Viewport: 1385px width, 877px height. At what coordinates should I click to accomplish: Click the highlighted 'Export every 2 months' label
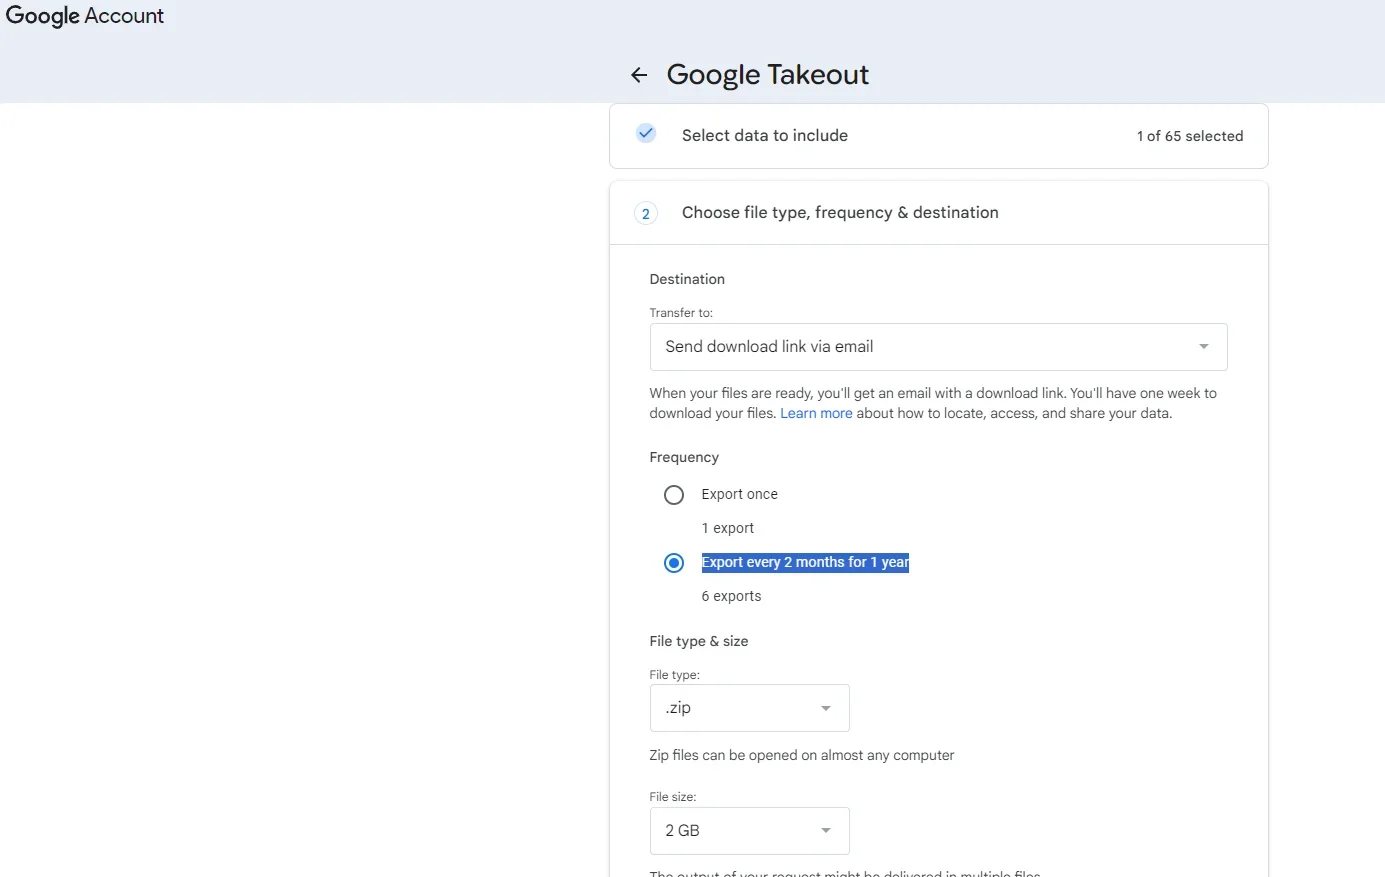(x=804, y=562)
